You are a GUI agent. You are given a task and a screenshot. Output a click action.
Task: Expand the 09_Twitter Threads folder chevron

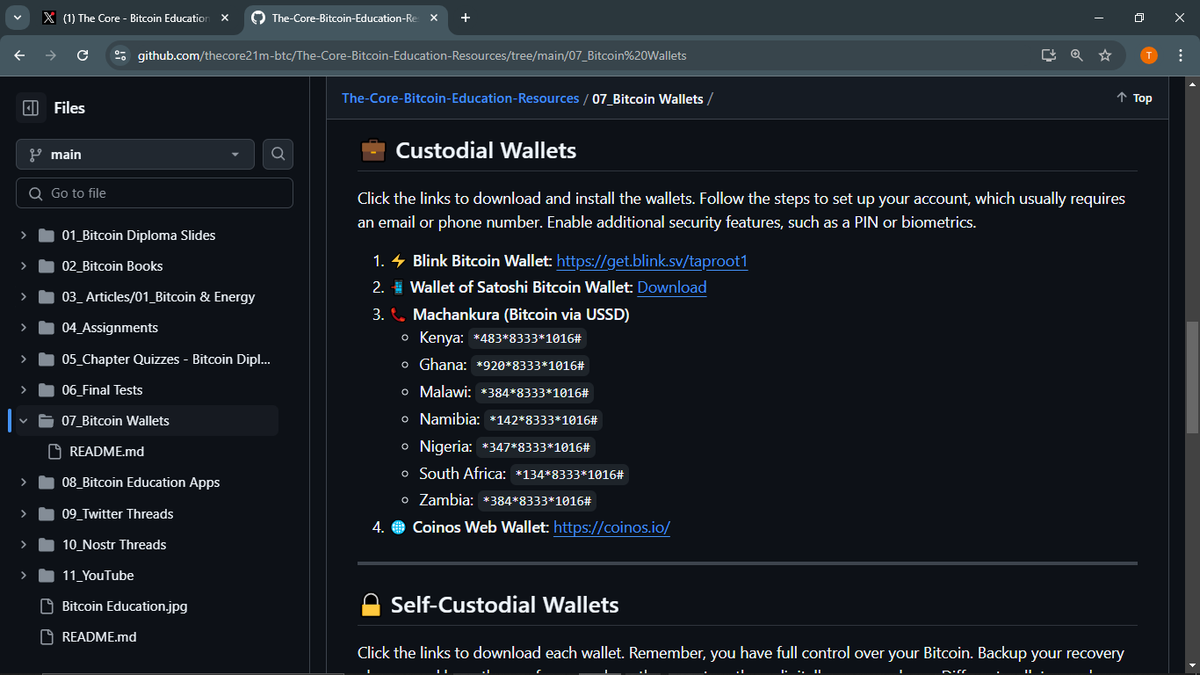pyautogui.click(x=23, y=514)
